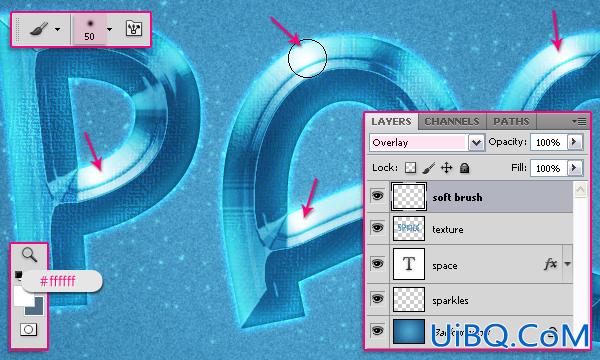600x360 pixels.
Task: Select the Brush tool preset icon
Action: 39,29
